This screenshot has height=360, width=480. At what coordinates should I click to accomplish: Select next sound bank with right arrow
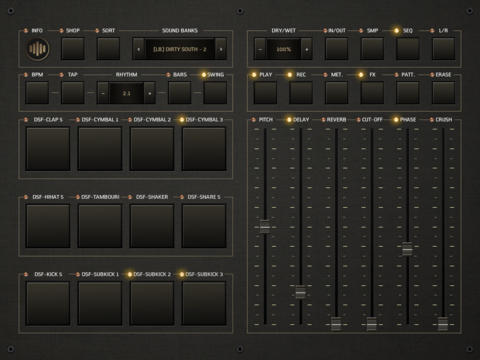pos(221,49)
